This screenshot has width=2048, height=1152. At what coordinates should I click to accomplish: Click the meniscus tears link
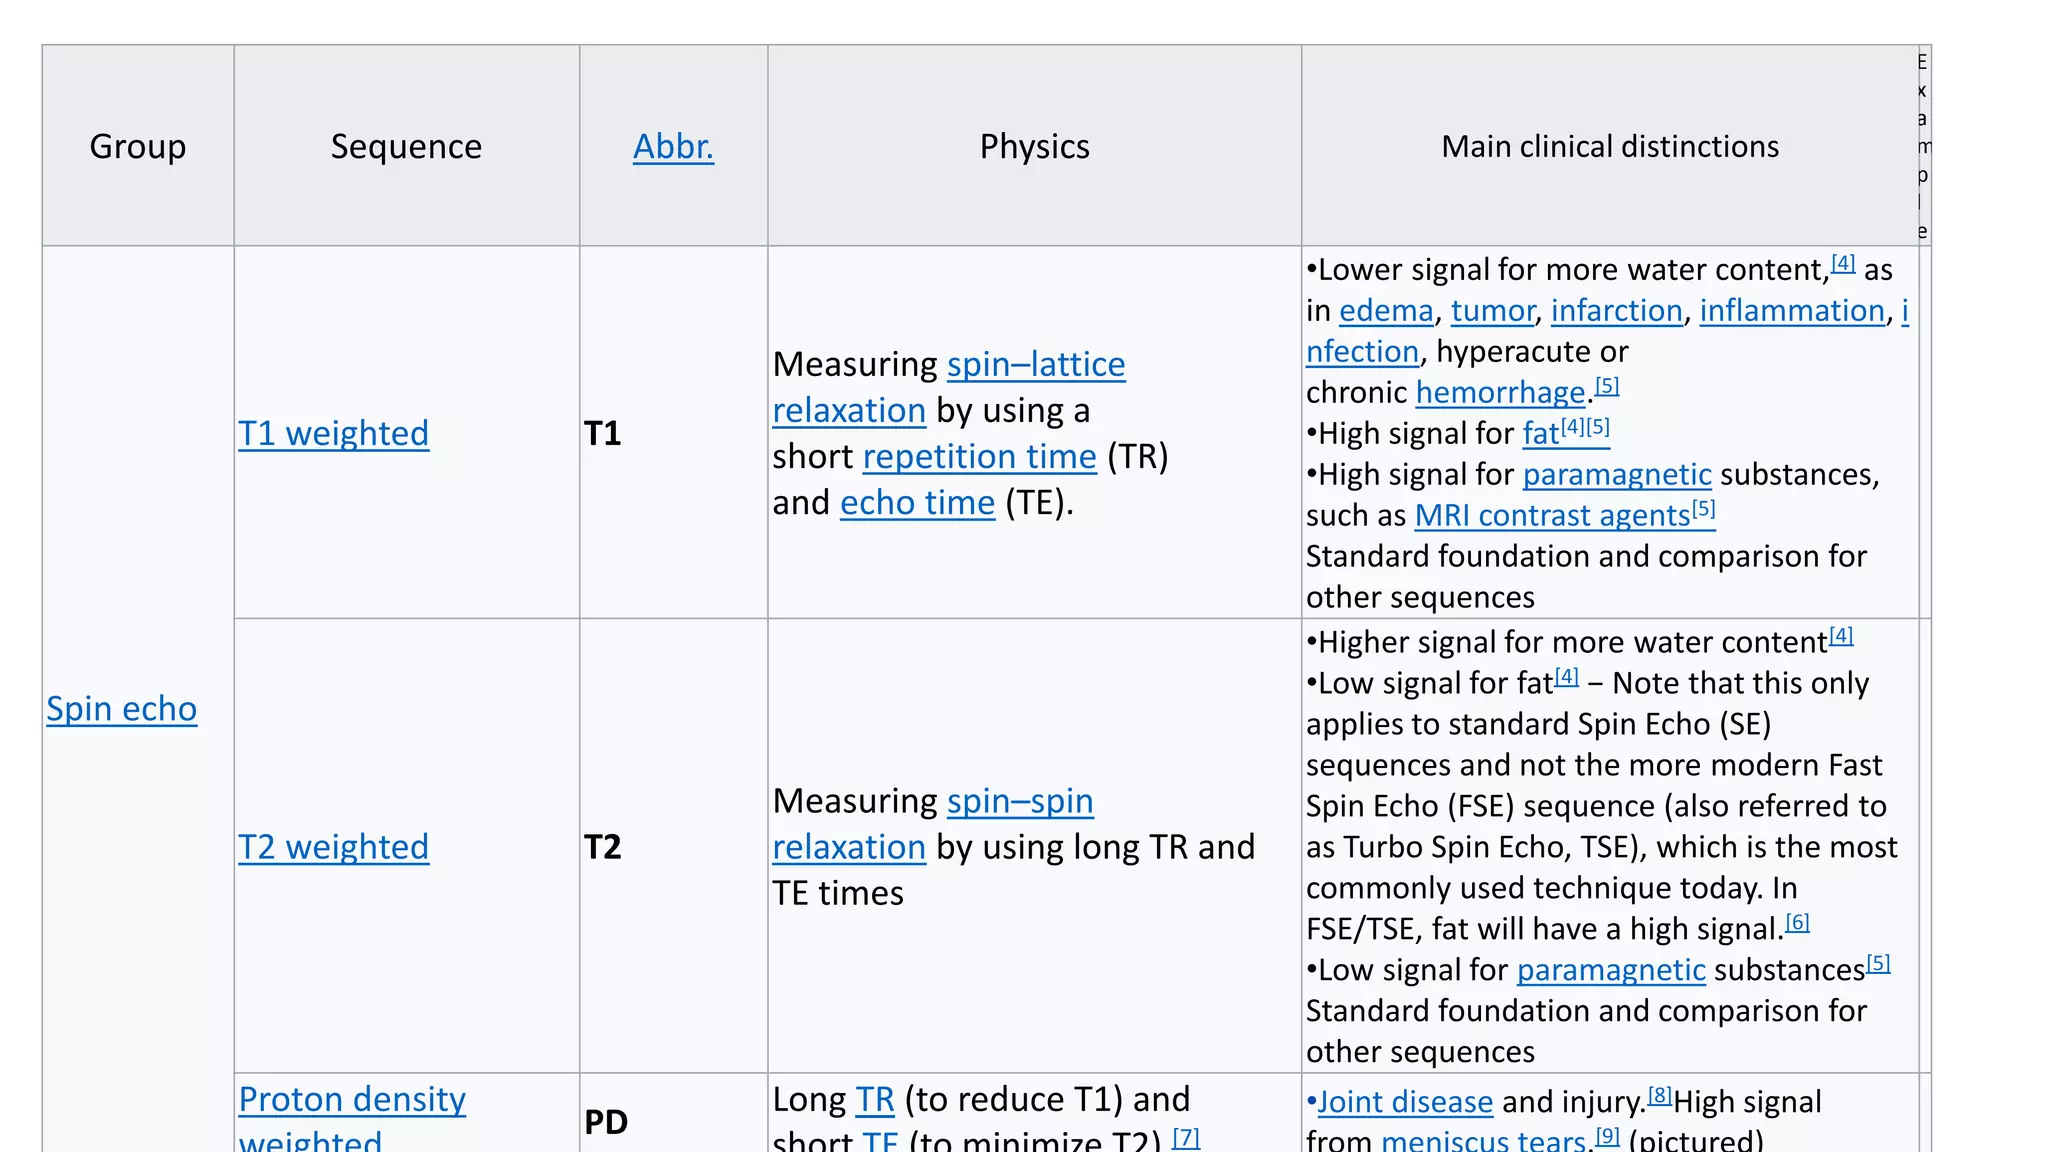coord(1483,1140)
